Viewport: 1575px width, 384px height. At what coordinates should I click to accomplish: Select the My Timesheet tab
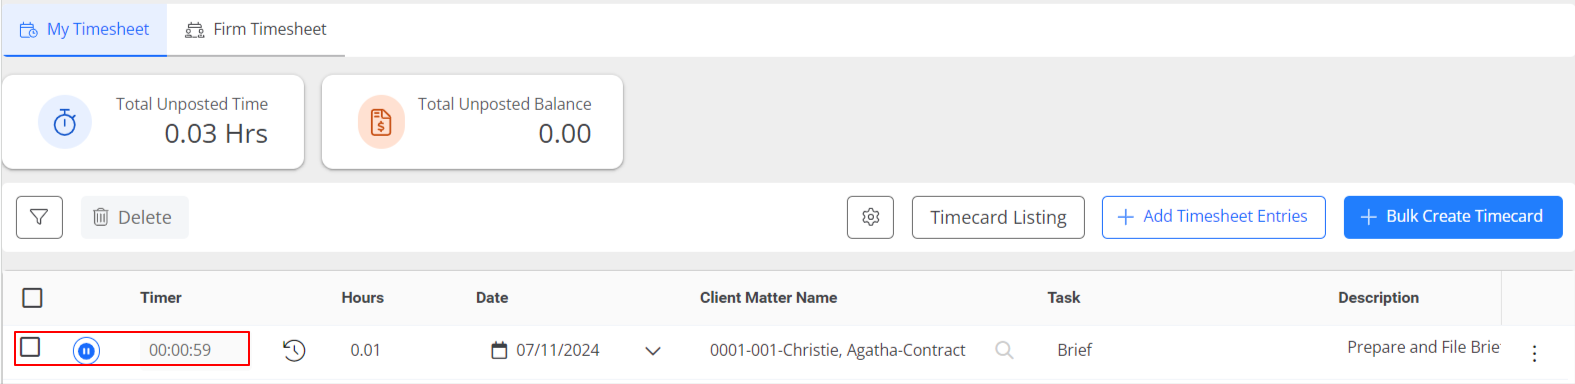84,29
